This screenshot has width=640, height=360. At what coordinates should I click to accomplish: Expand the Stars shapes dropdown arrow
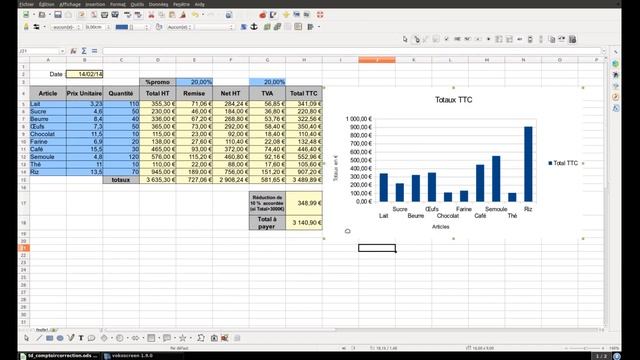(x=190, y=338)
